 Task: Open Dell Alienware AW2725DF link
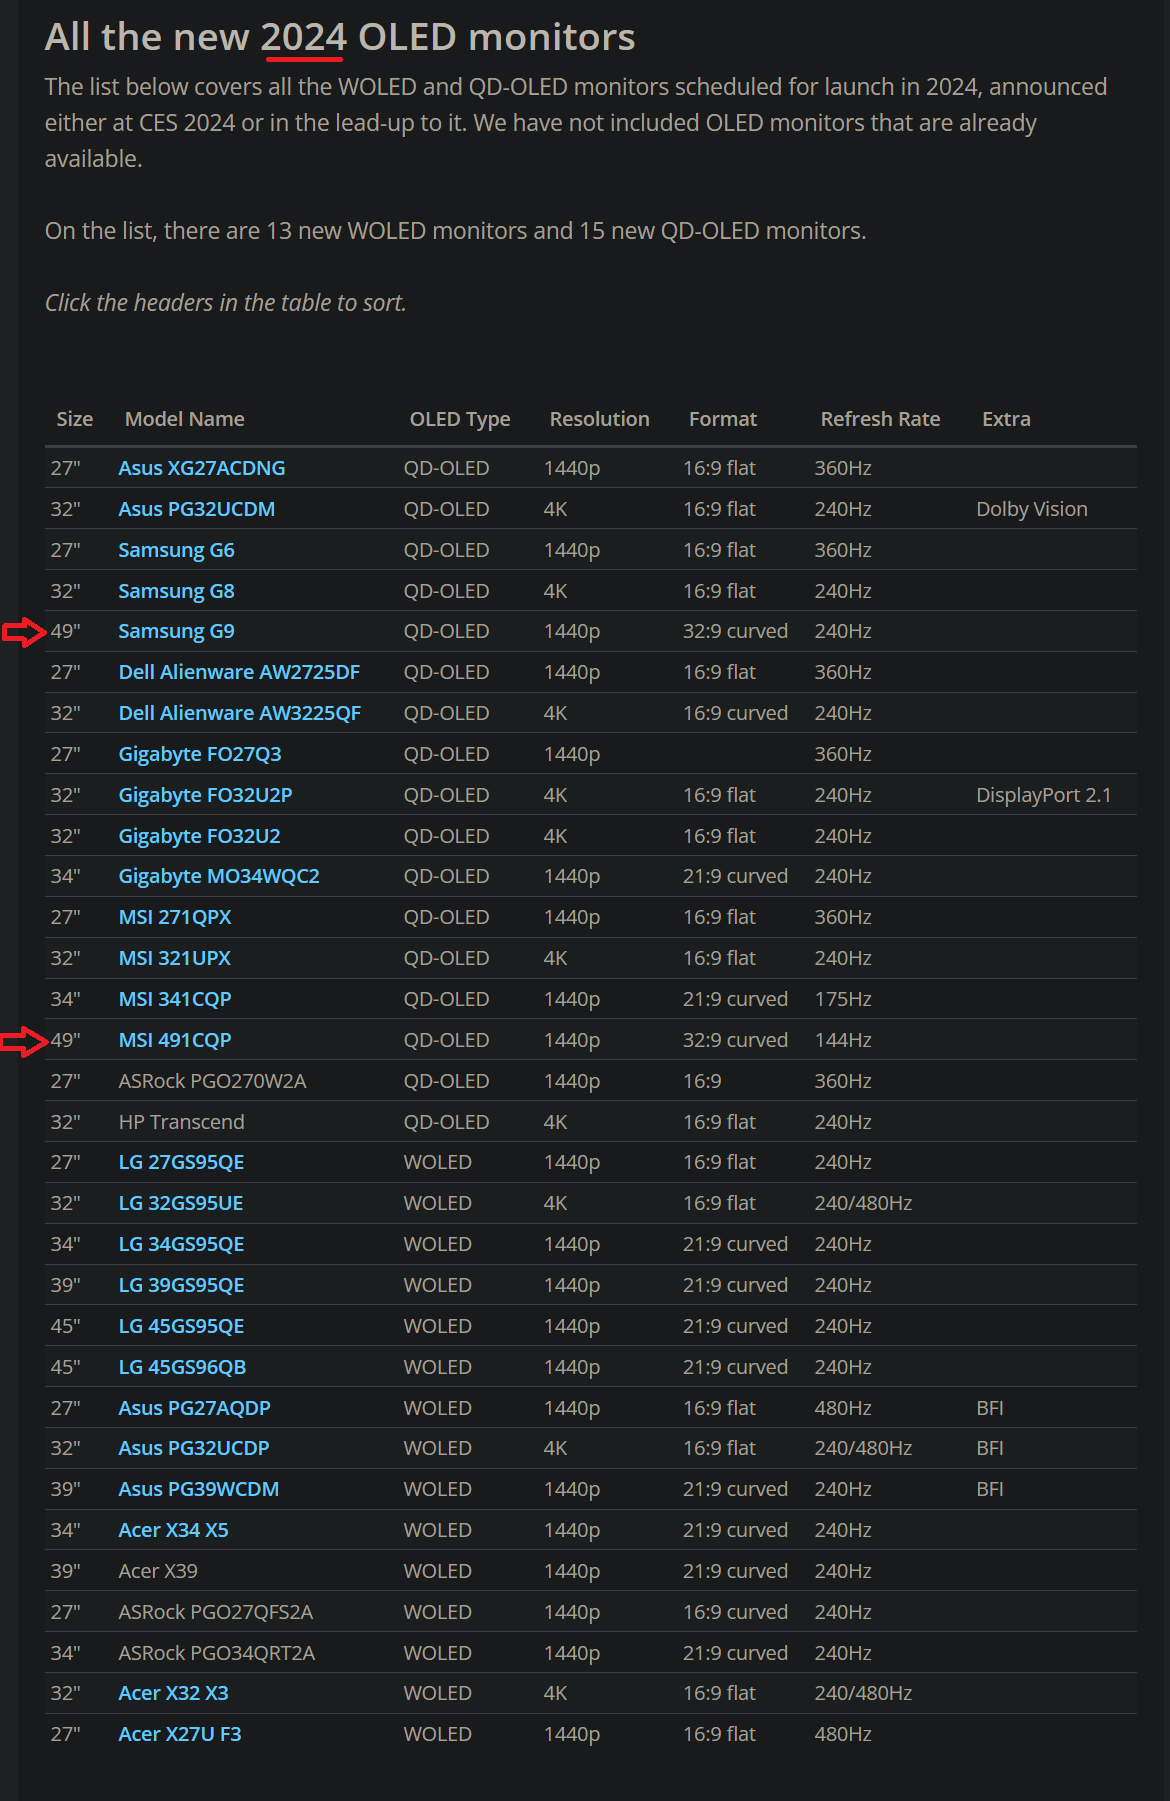[x=239, y=672]
